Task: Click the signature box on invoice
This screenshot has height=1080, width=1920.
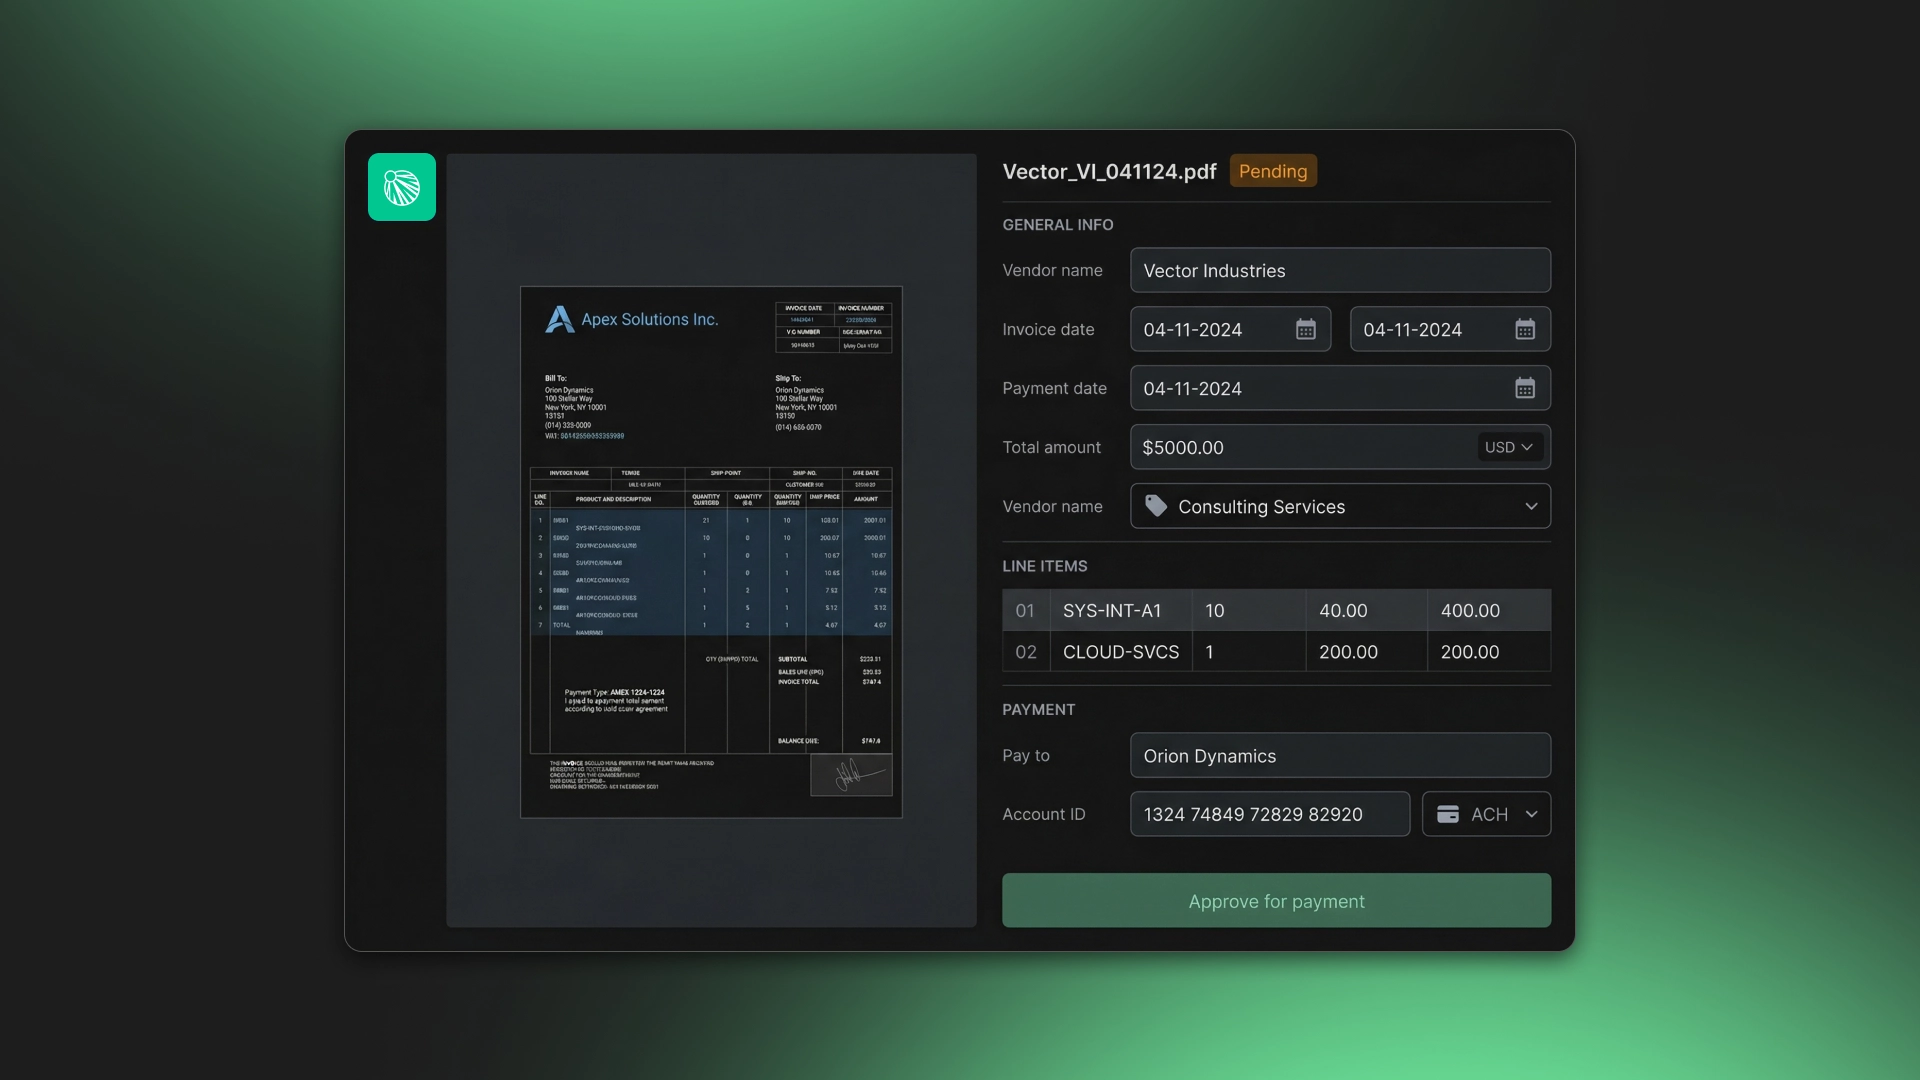Action: tap(850, 775)
